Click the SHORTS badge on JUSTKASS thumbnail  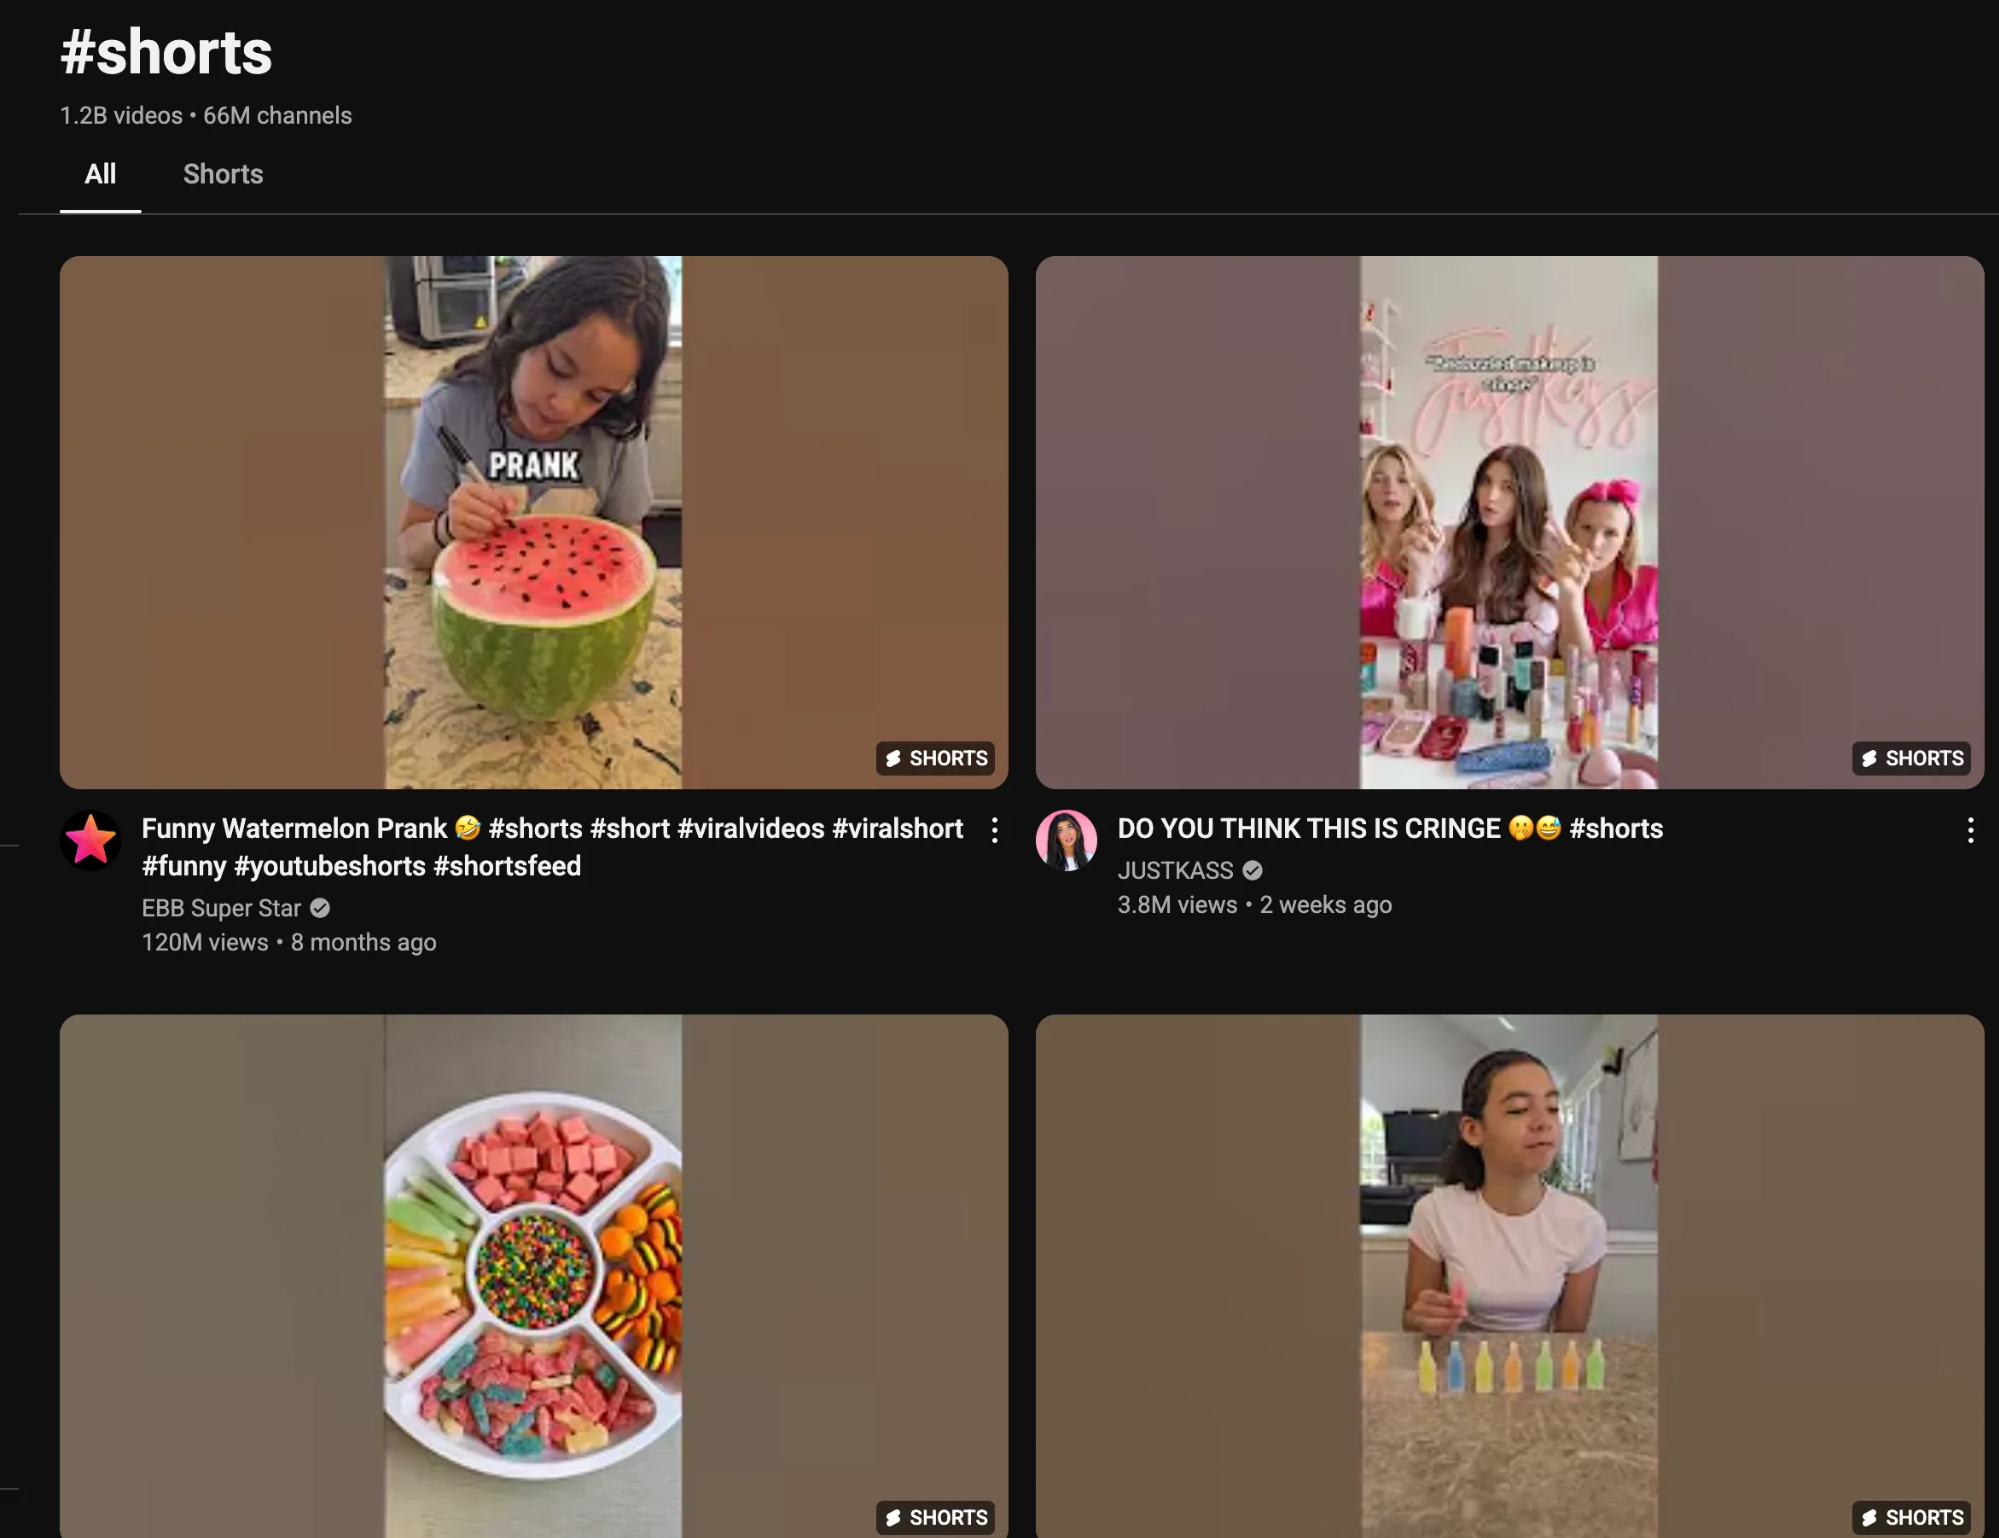1912,758
